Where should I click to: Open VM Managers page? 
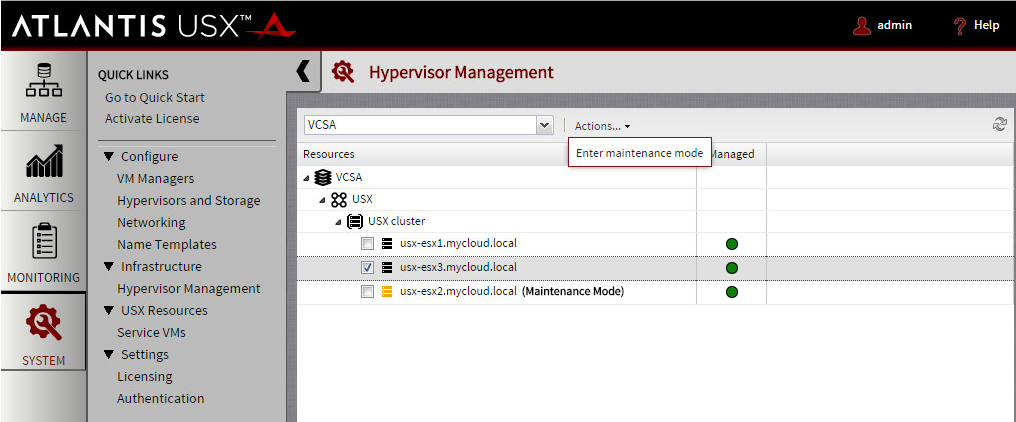click(156, 178)
